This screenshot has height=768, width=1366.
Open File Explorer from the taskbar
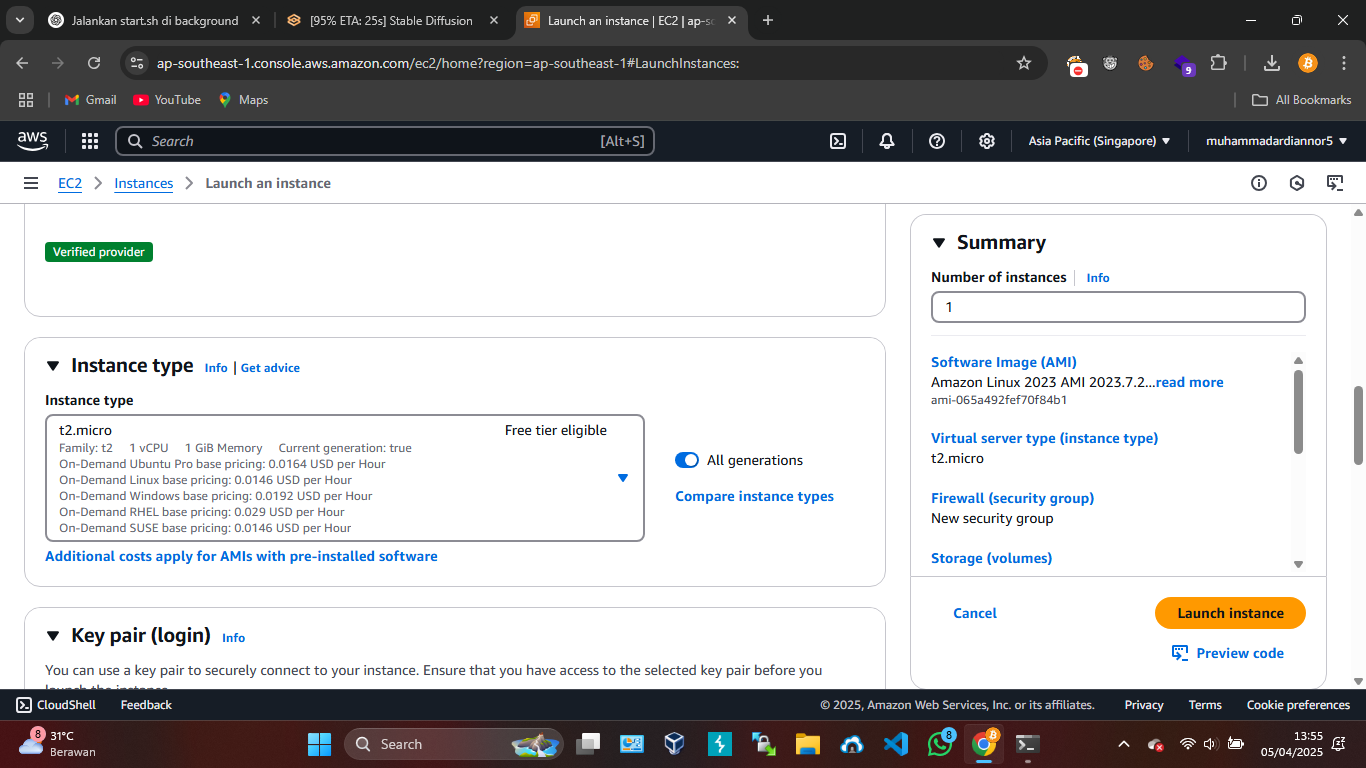click(x=807, y=744)
